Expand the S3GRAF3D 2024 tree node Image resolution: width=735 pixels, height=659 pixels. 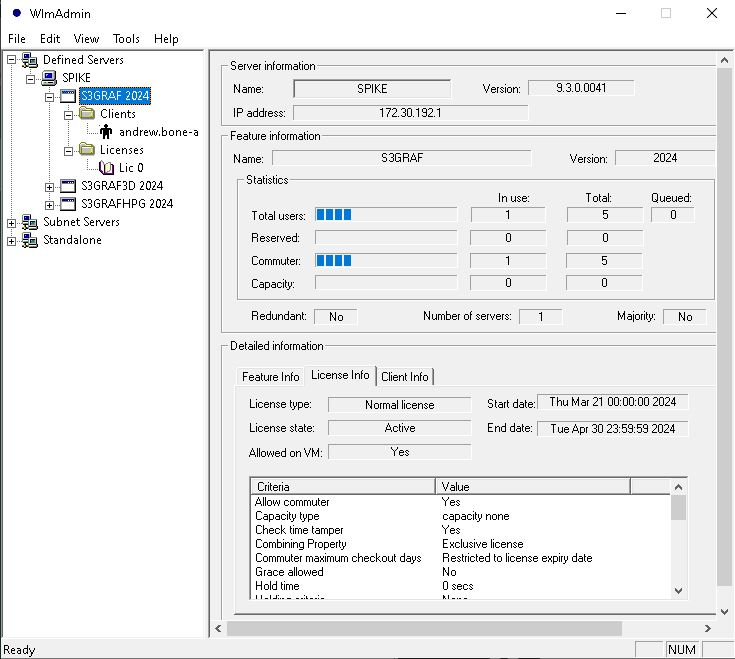tap(49, 187)
